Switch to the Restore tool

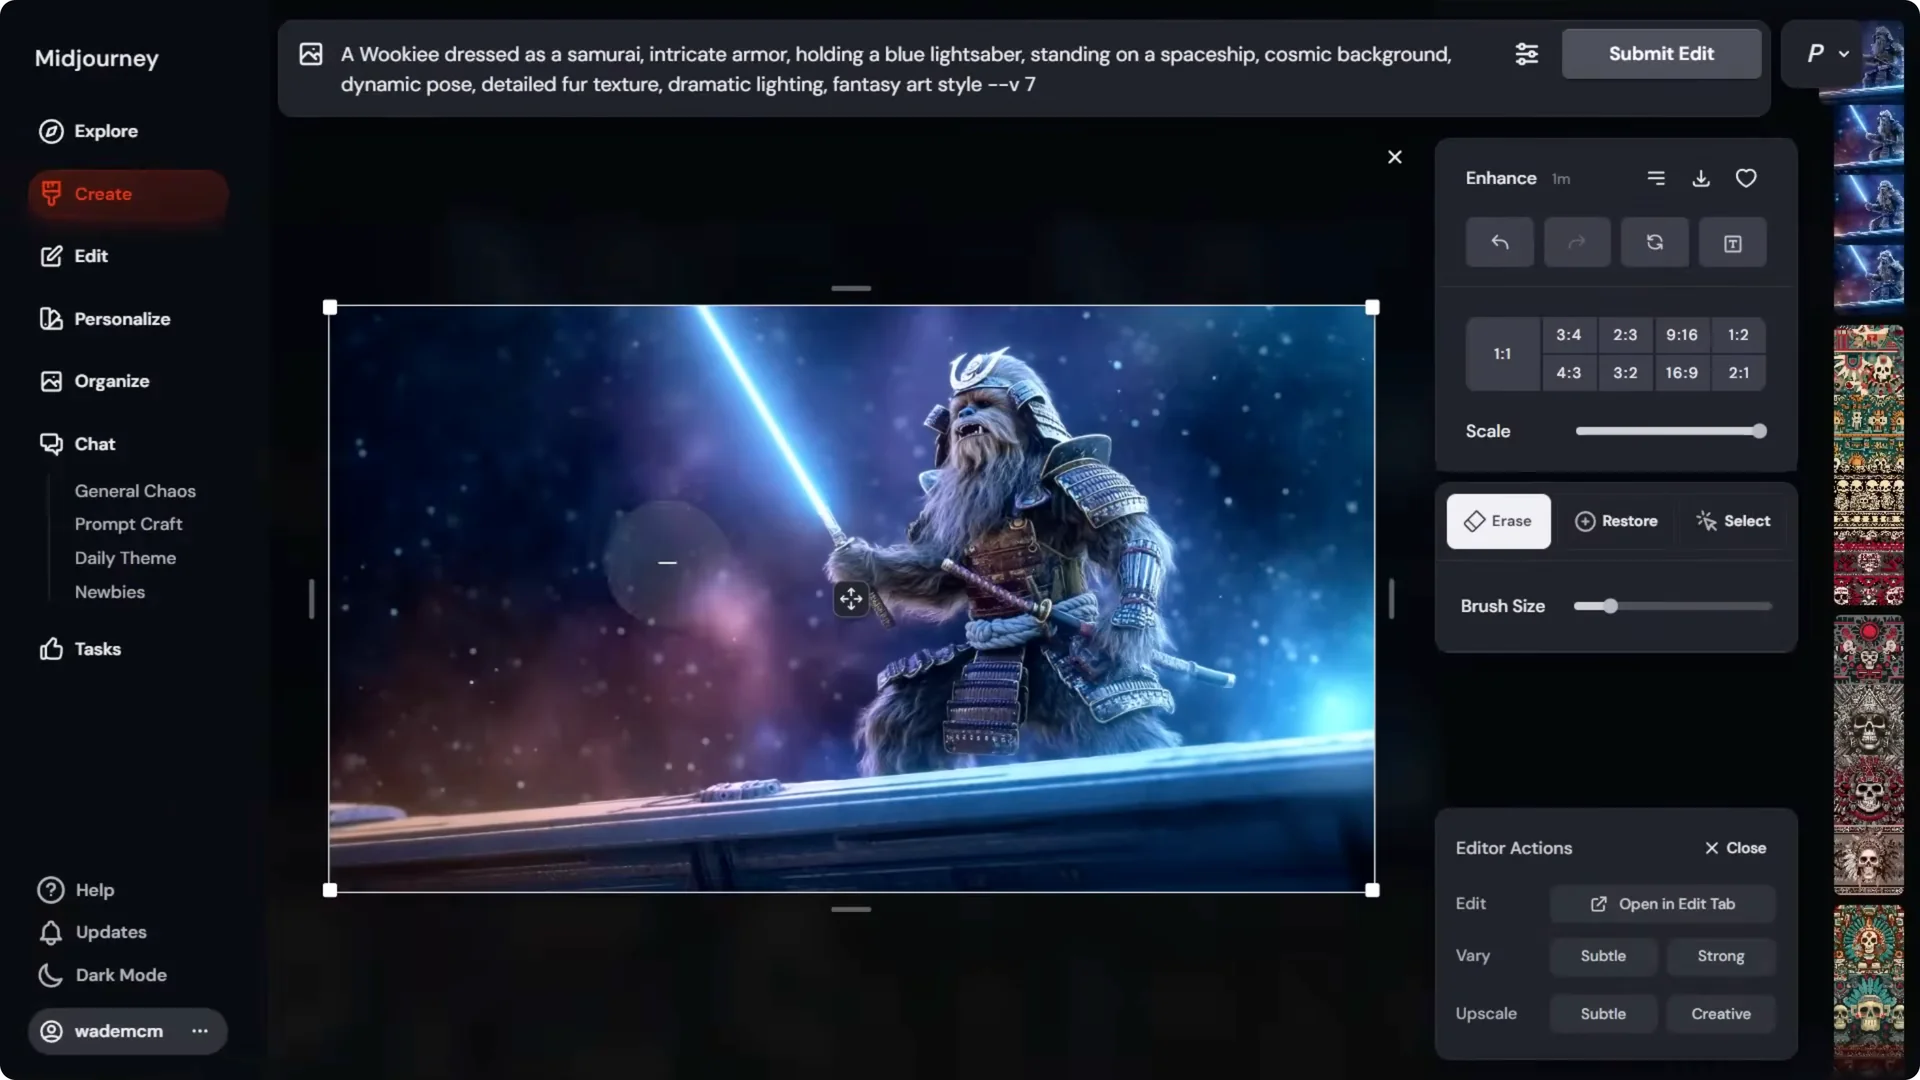click(x=1615, y=521)
